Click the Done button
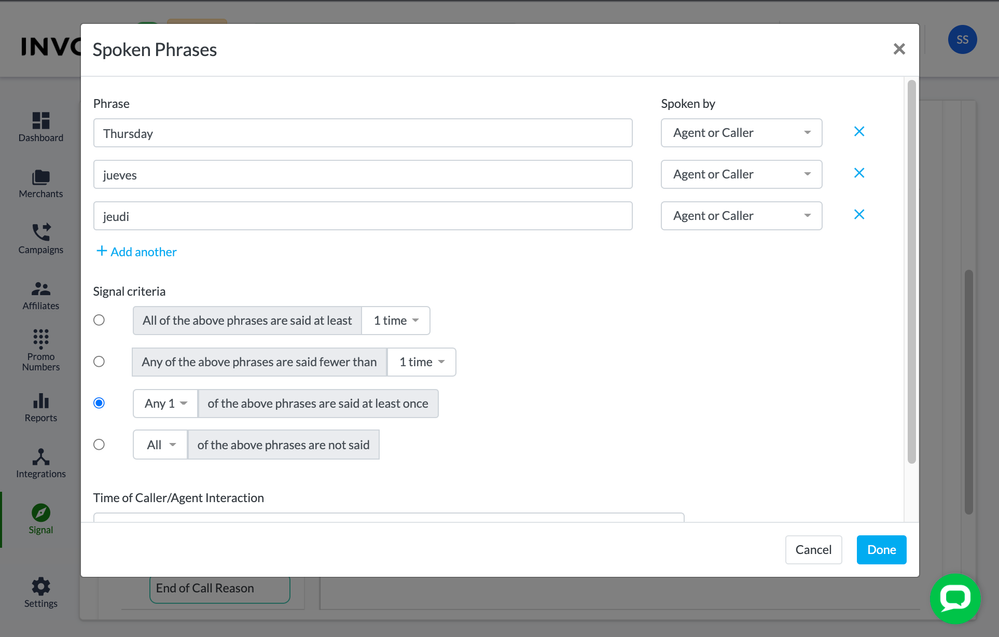The height and width of the screenshot is (637, 999). (881, 550)
